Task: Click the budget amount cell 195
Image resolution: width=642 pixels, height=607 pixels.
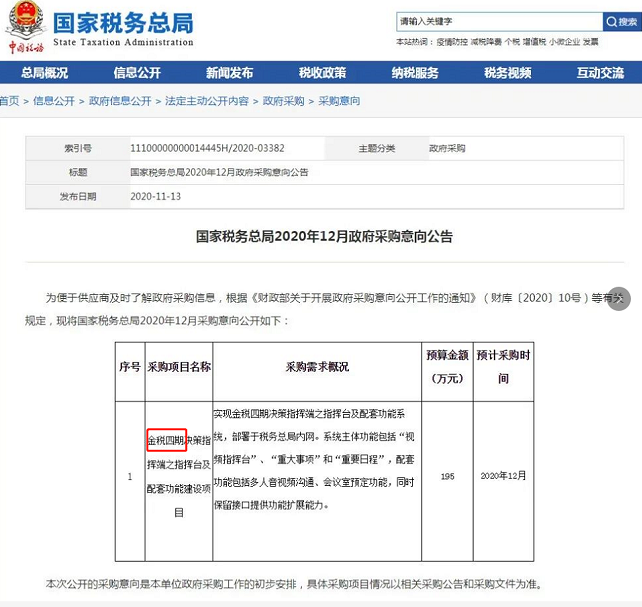Action: pos(448,476)
